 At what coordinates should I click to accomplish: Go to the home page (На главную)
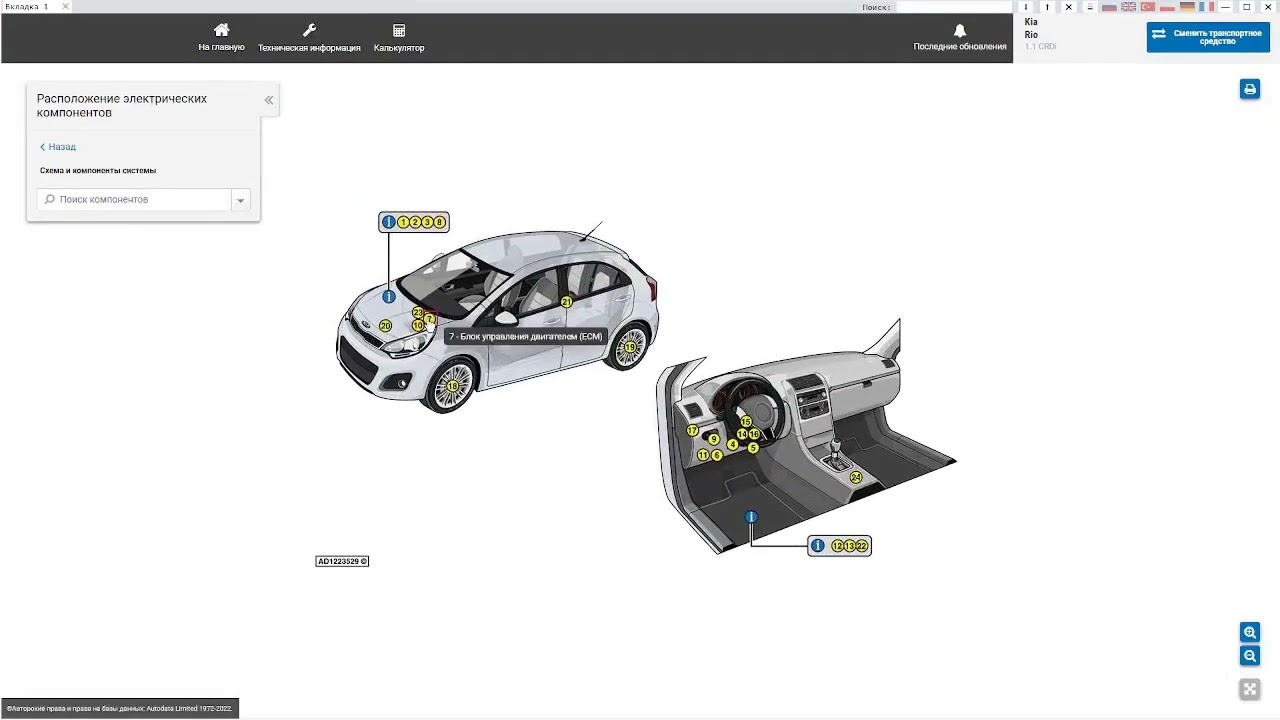pos(221,37)
